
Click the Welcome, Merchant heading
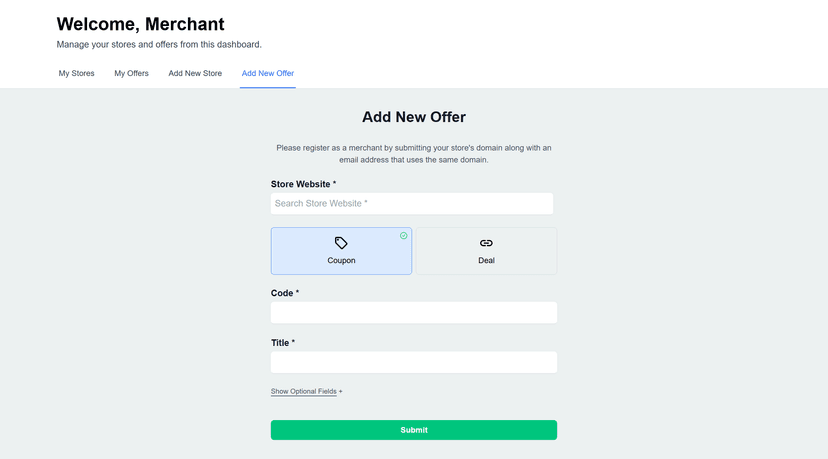(x=140, y=24)
